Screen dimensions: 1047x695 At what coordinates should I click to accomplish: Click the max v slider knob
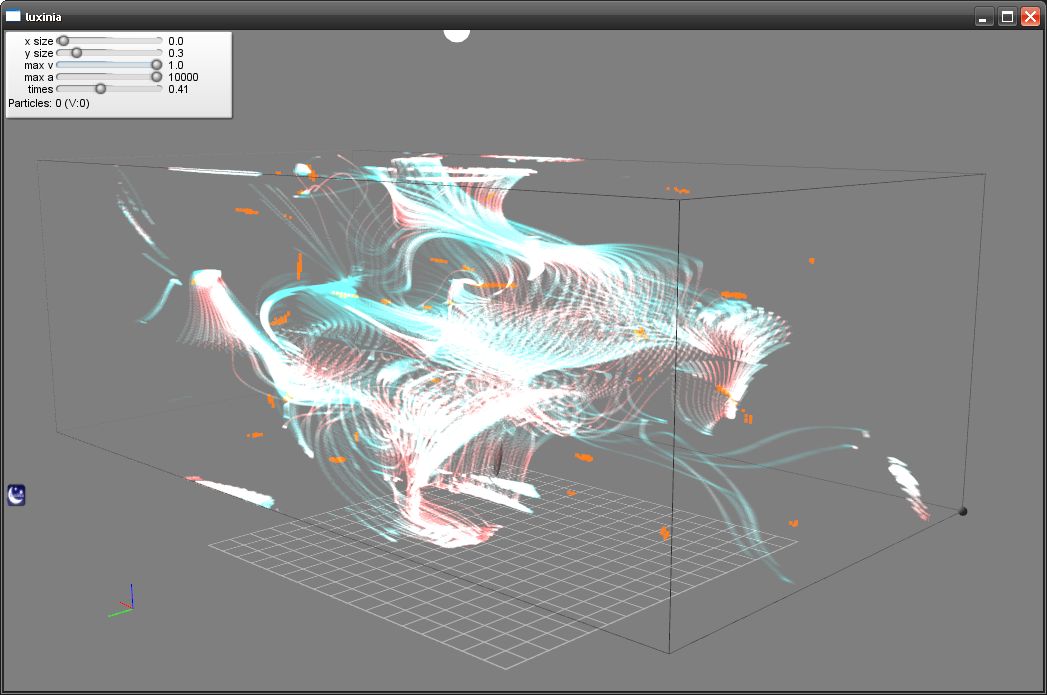tap(156, 65)
